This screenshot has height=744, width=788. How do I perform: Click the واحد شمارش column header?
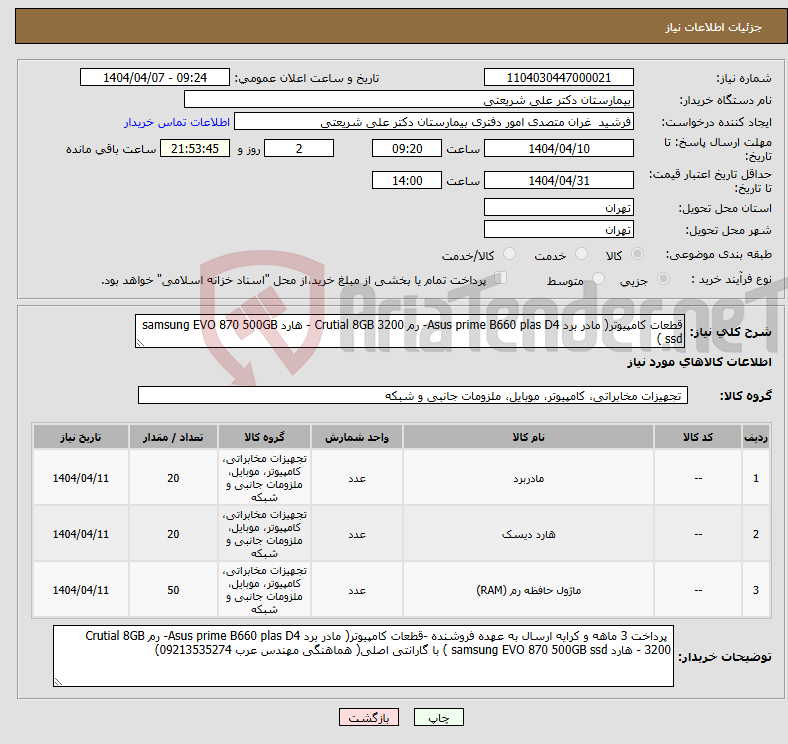[357, 437]
